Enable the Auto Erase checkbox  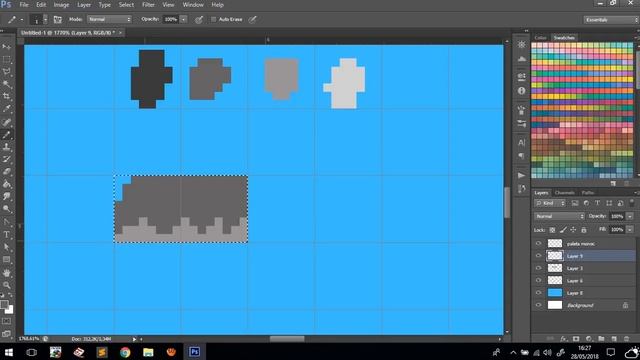coord(213,19)
